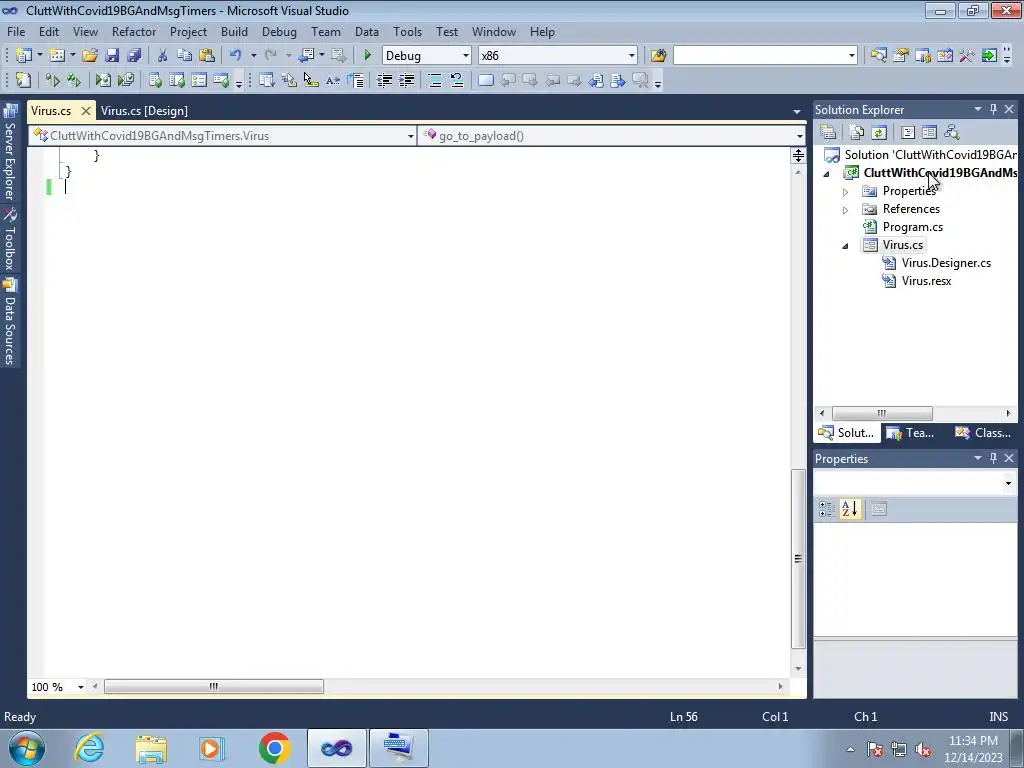
Task: Click Solution Explorer's horizontal scrollbar thumb
Action: (882, 413)
